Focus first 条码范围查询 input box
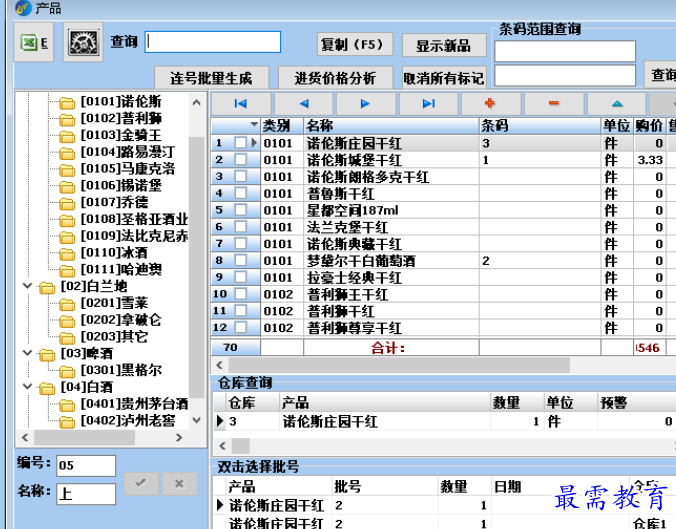 click(565, 51)
